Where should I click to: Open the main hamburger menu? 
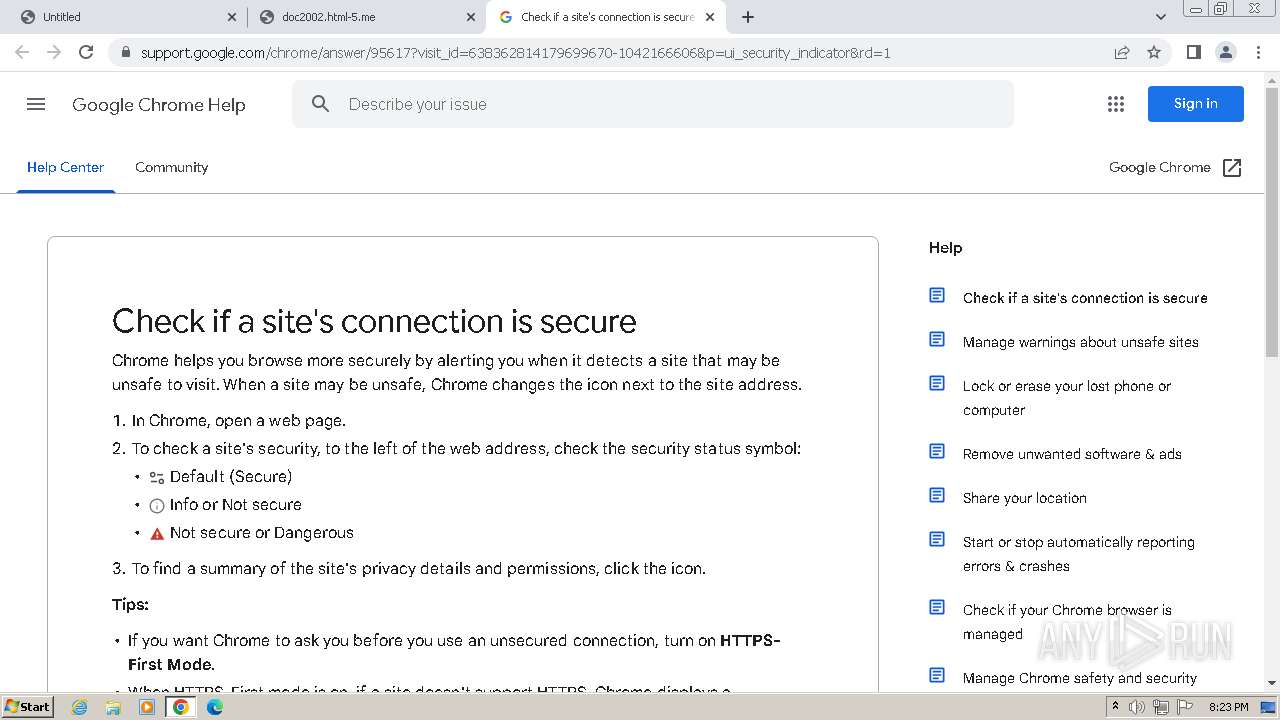pos(36,104)
